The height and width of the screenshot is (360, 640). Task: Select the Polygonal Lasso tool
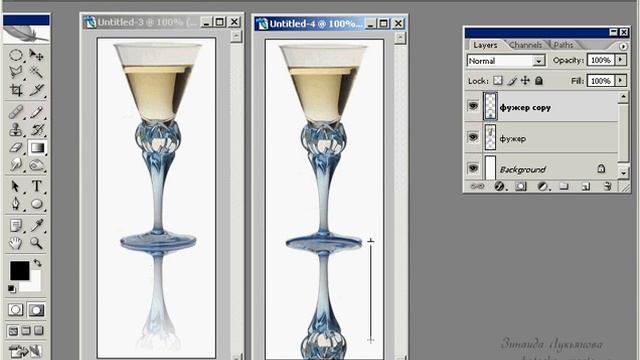pyautogui.click(x=16, y=72)
